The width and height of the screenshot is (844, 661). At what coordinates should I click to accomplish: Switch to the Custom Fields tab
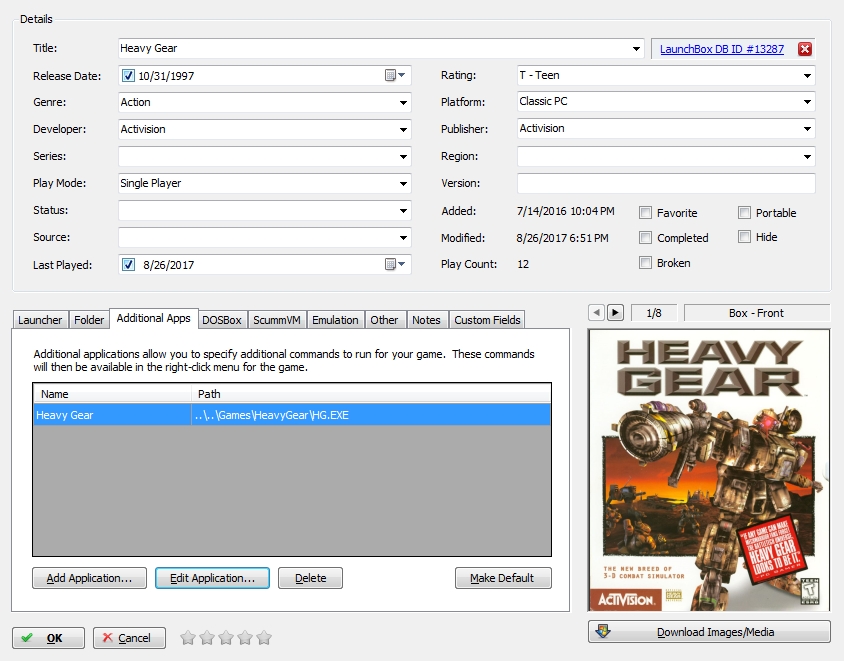(x=487, y=320)
